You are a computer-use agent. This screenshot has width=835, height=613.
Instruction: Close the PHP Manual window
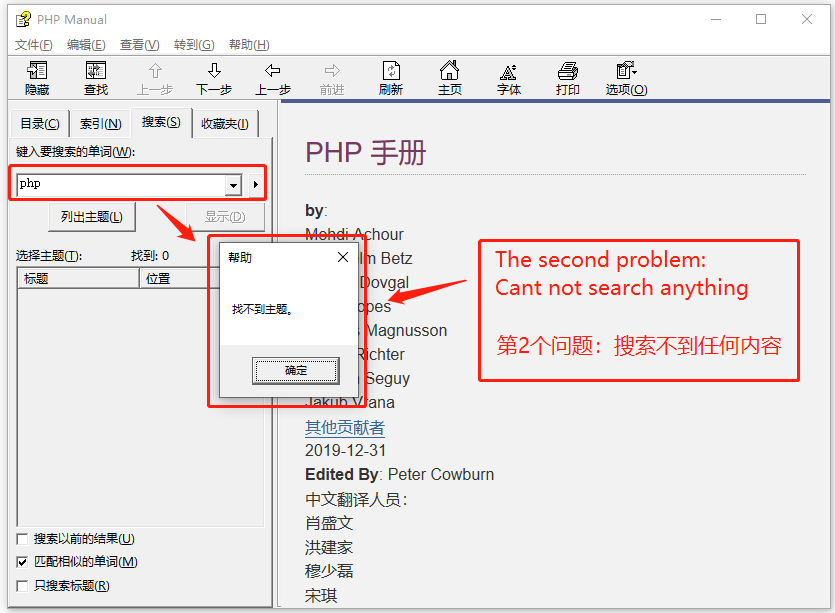806,20
